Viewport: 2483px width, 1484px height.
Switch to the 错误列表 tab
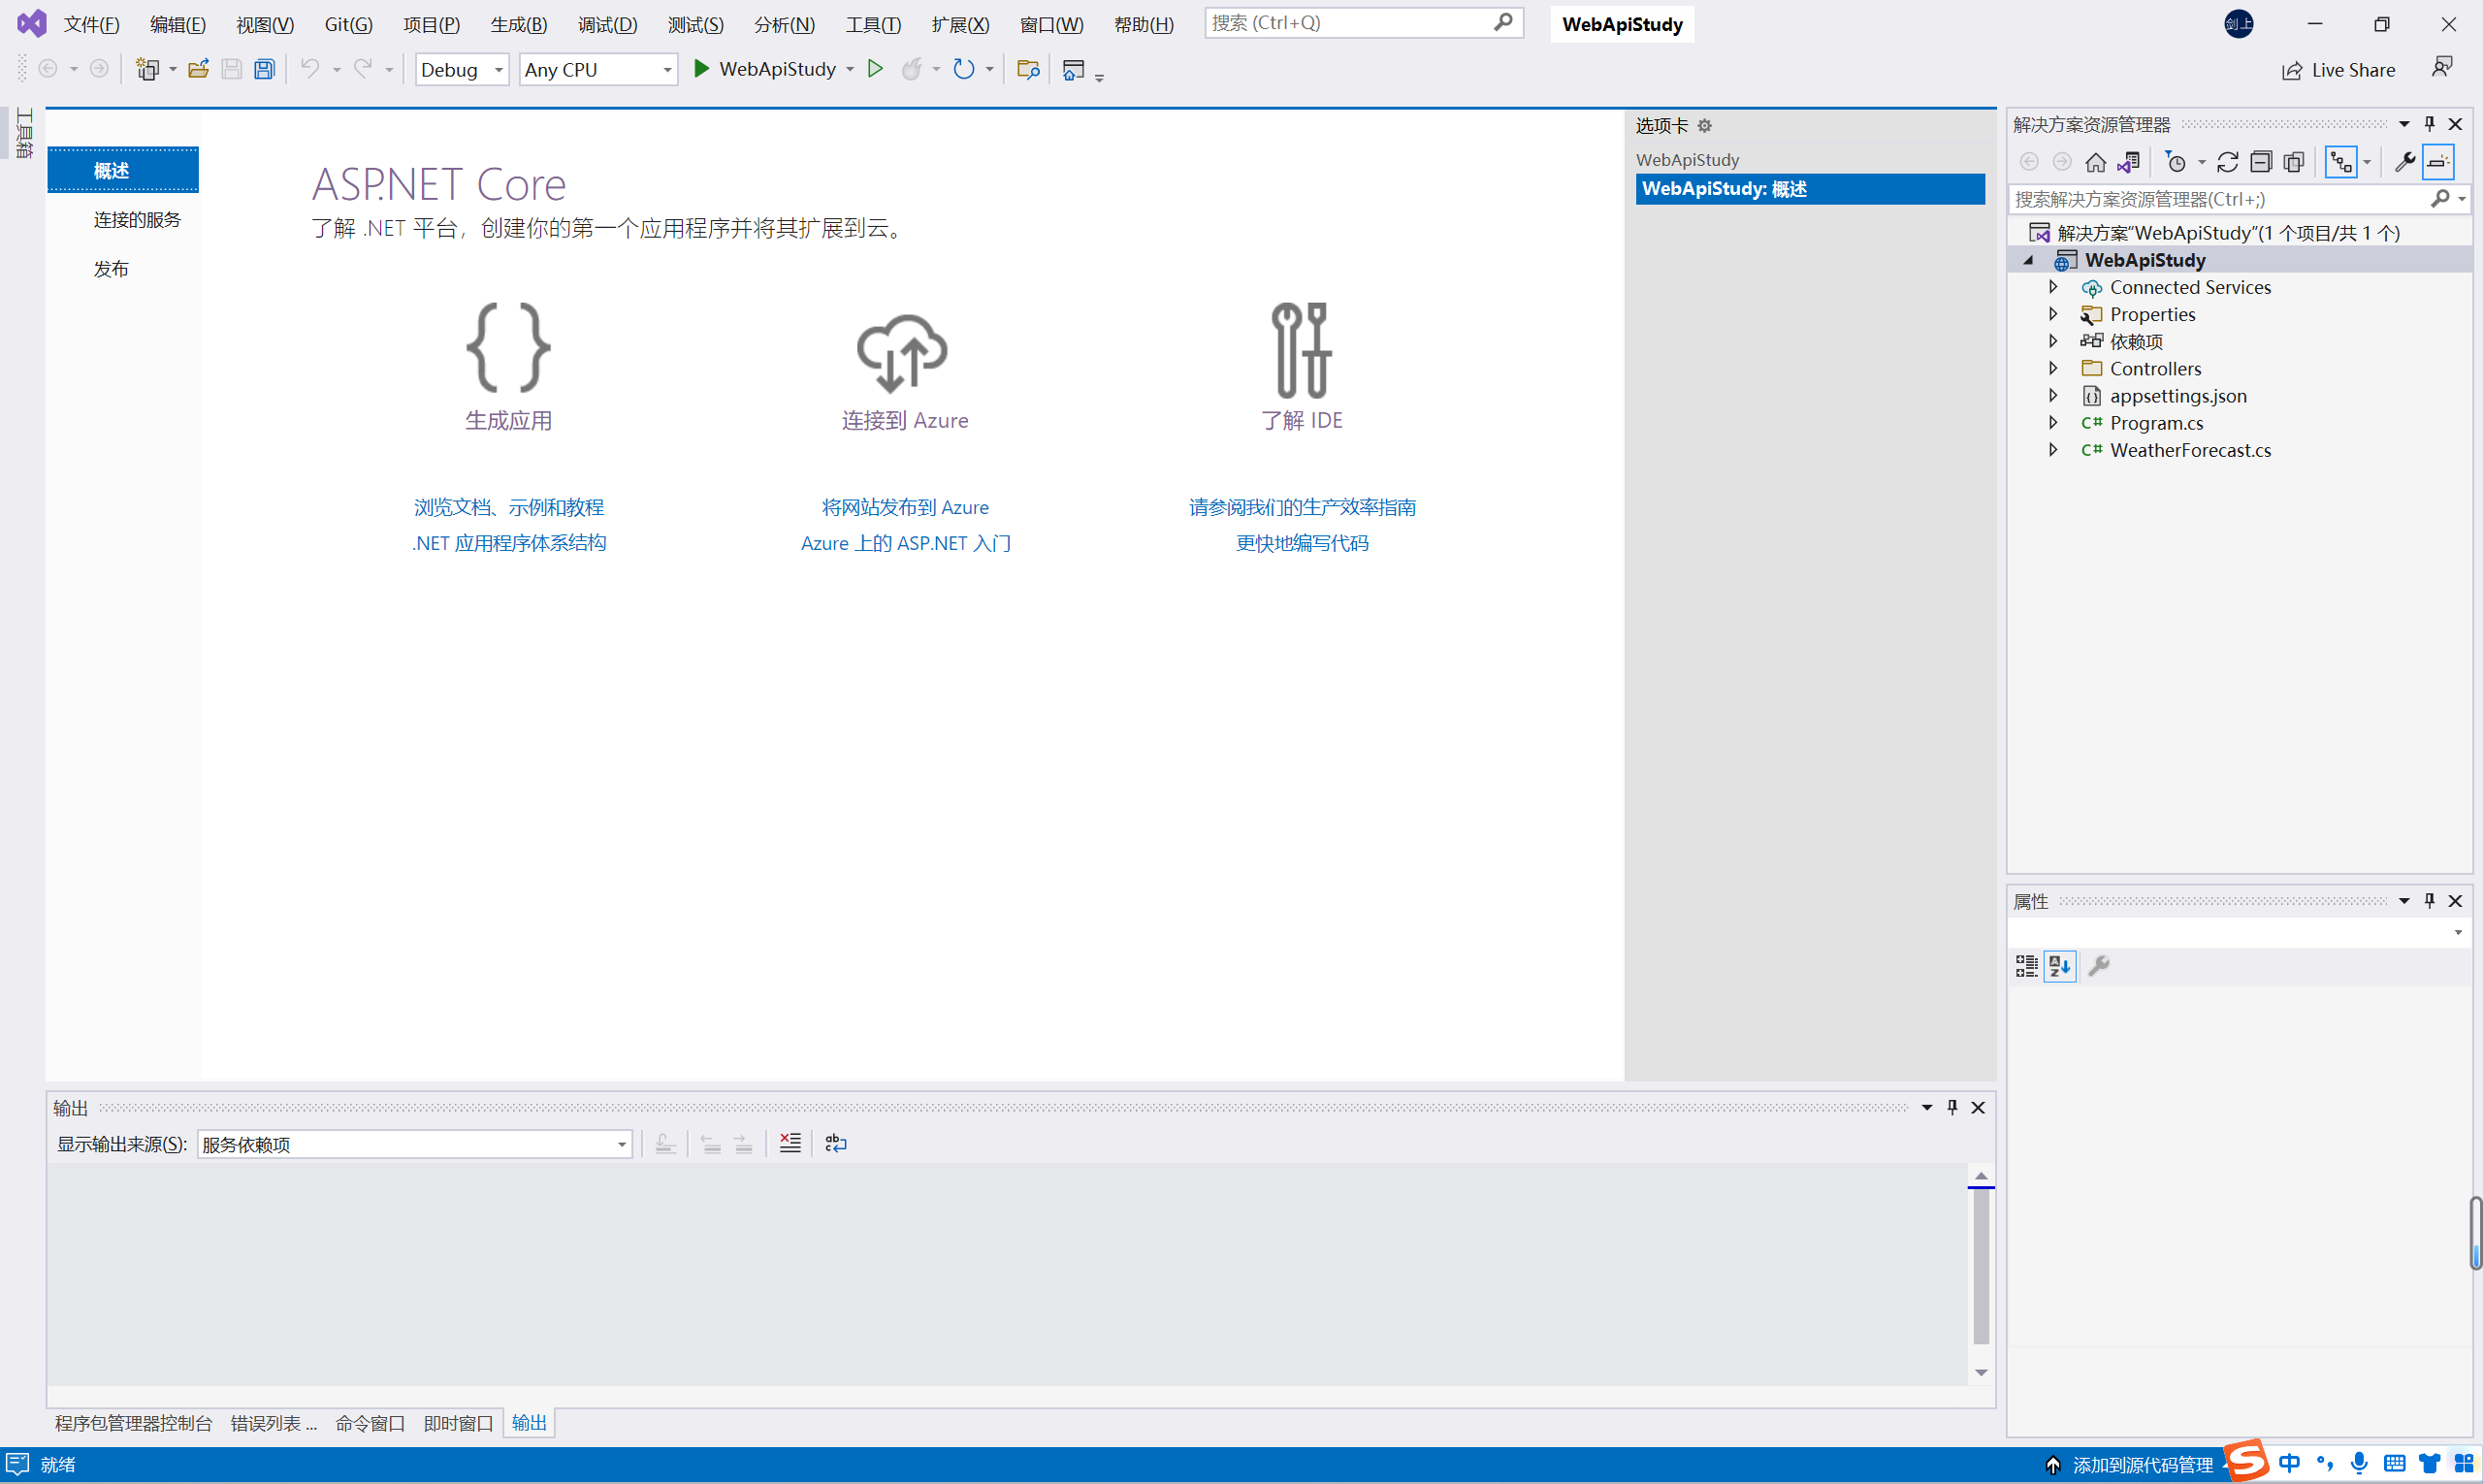click(272, 1423)
